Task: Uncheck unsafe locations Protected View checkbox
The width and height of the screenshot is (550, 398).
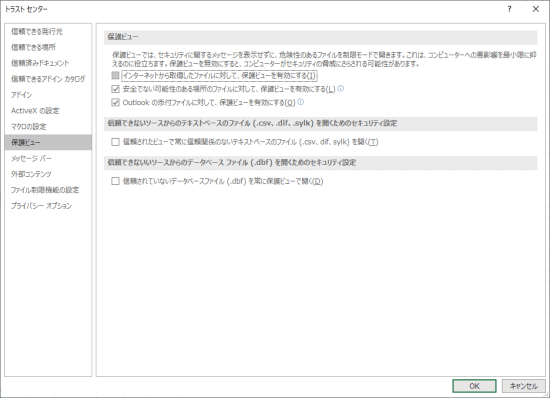Action: click(115, 89)
